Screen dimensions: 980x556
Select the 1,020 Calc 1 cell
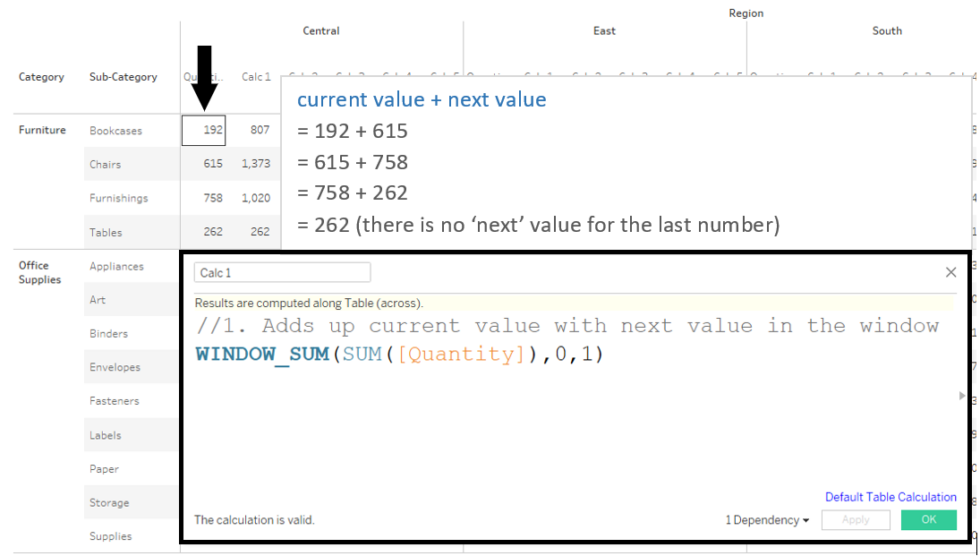256,198
